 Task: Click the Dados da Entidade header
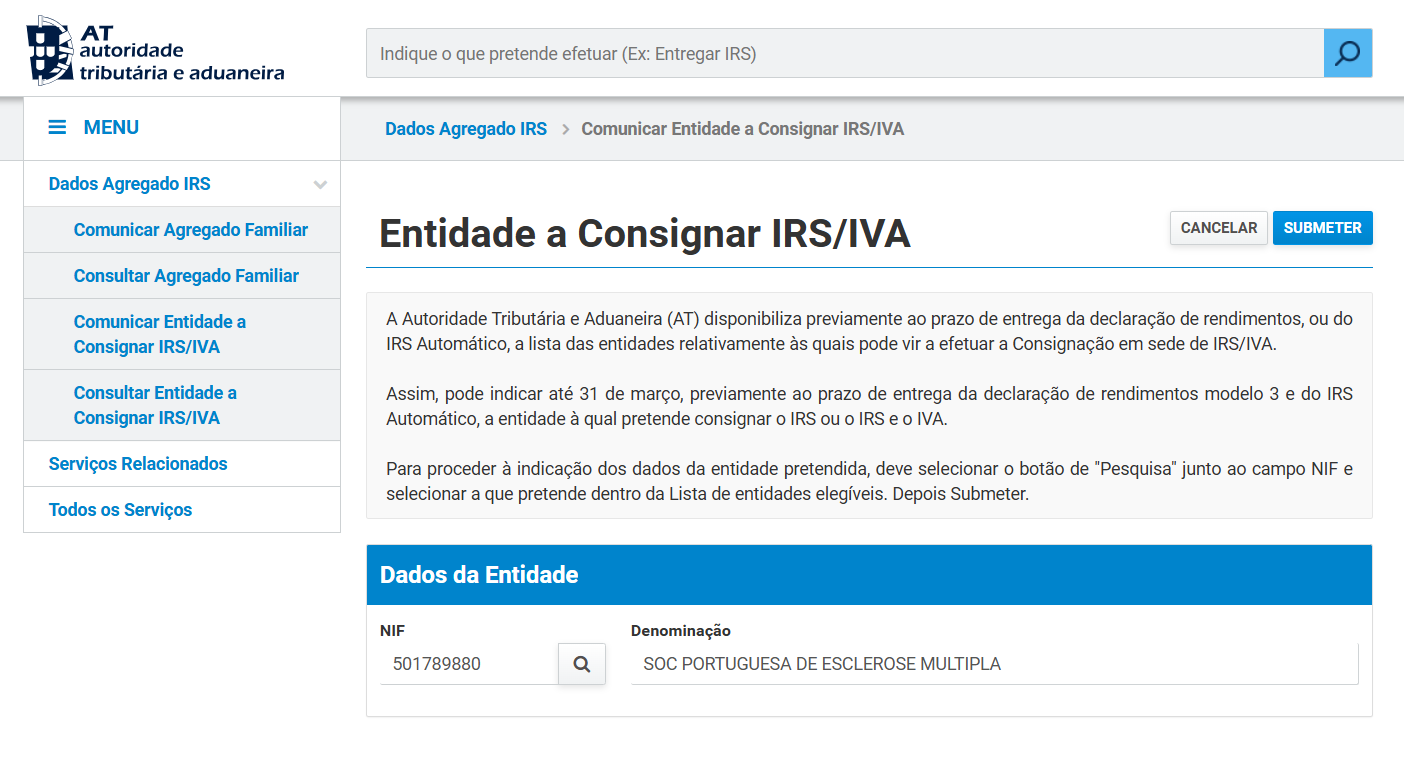pyautogui.click(x=869, y=575)
